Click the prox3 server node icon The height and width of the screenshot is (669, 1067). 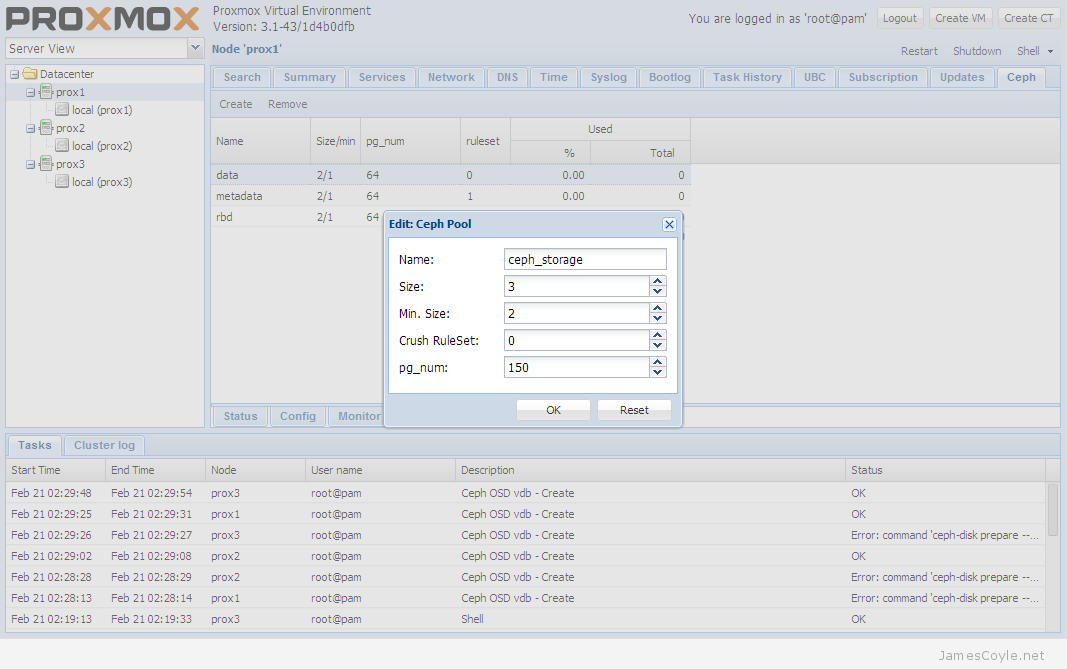point(46,163)
